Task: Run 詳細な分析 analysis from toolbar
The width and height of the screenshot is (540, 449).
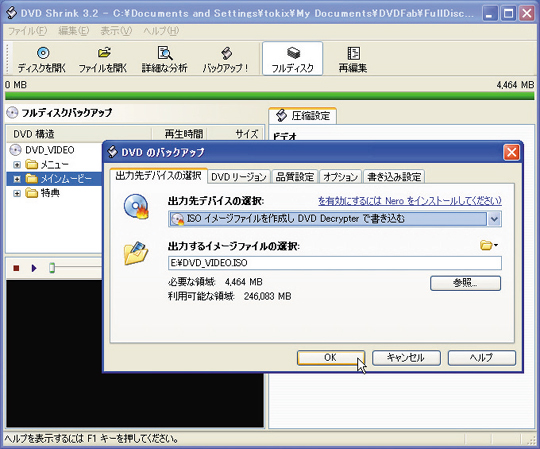Action: [x=165, y=59]
